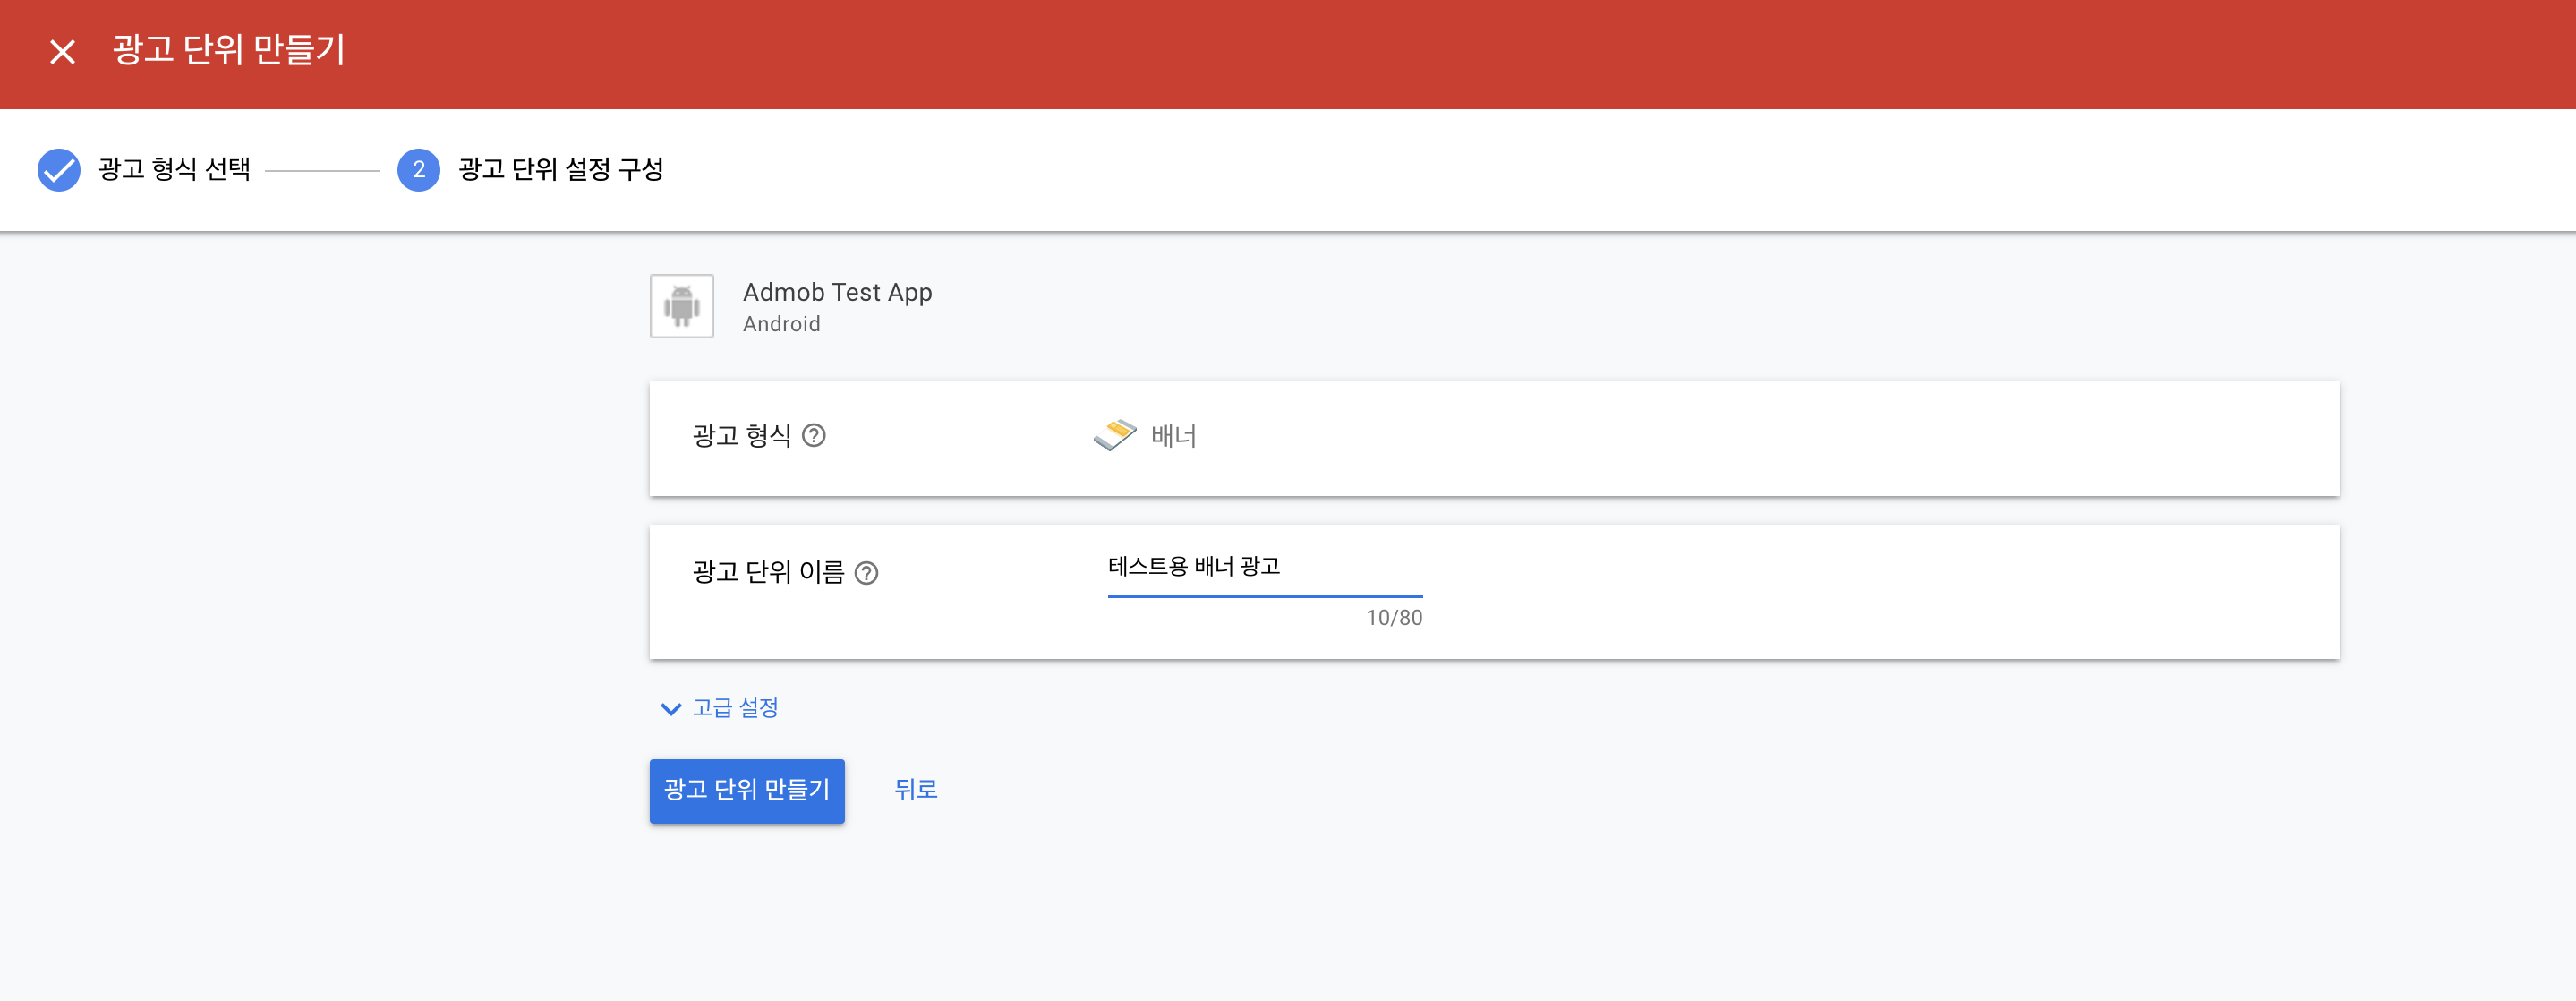Click the 고급 설정 chevron arrow
The width and height of the screenshot is (2576, 1001).
pyautogui.click(x=670, y=709)
